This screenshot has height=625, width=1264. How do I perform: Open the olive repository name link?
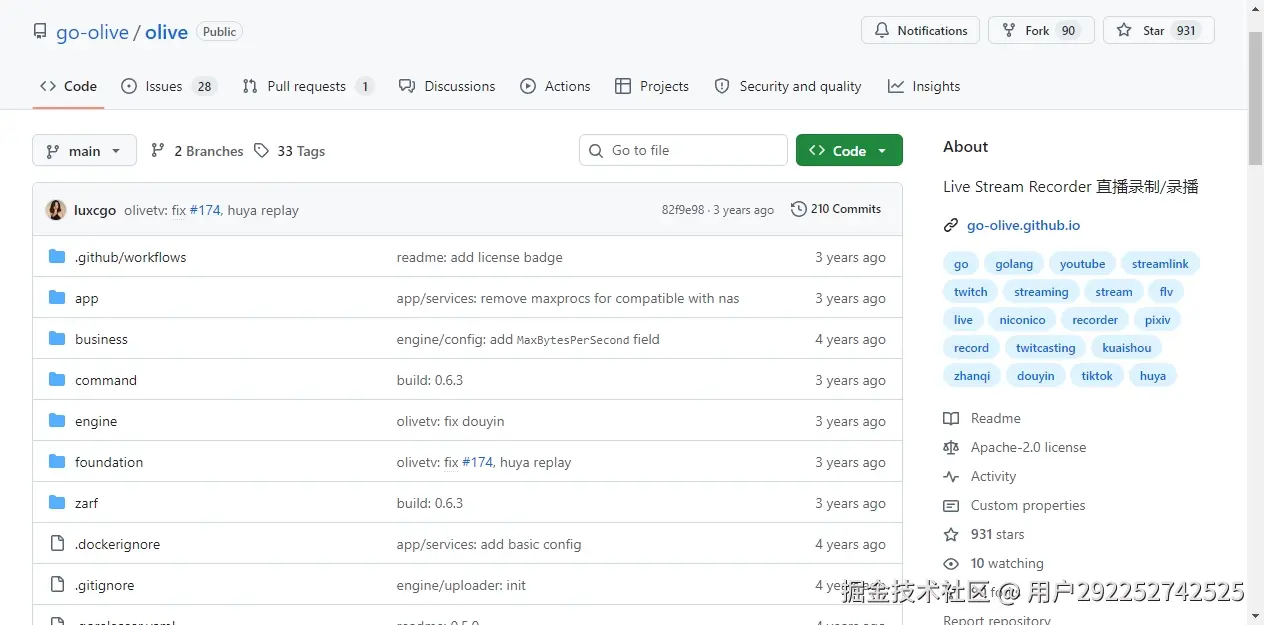pos(166,32)
